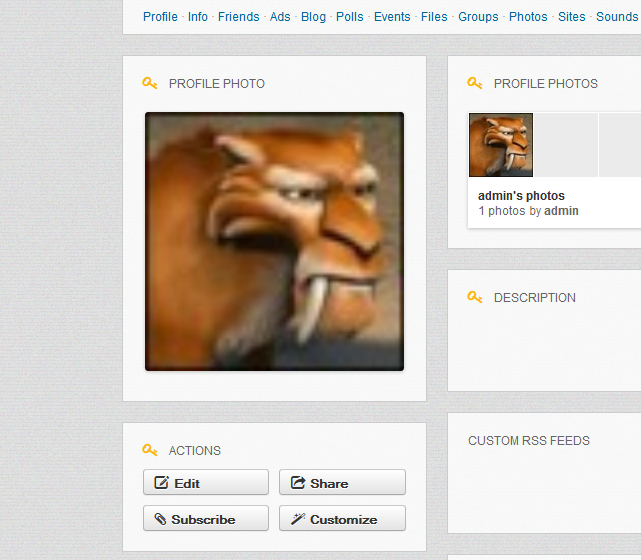The image size is (641, 560).
Task: Click the Share button text
Action: point(329,484)
